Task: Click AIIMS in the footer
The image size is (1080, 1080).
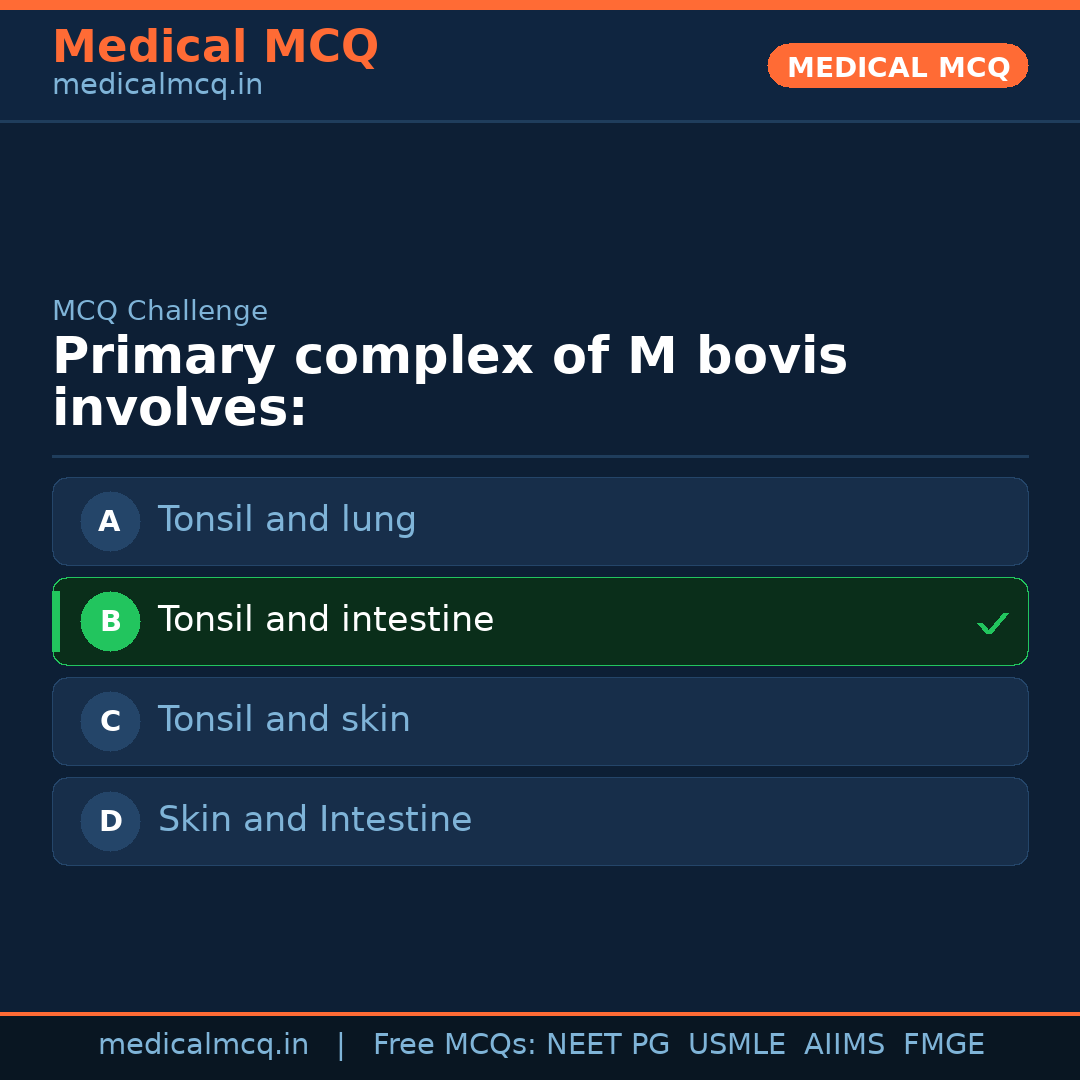Action: 844,1045
